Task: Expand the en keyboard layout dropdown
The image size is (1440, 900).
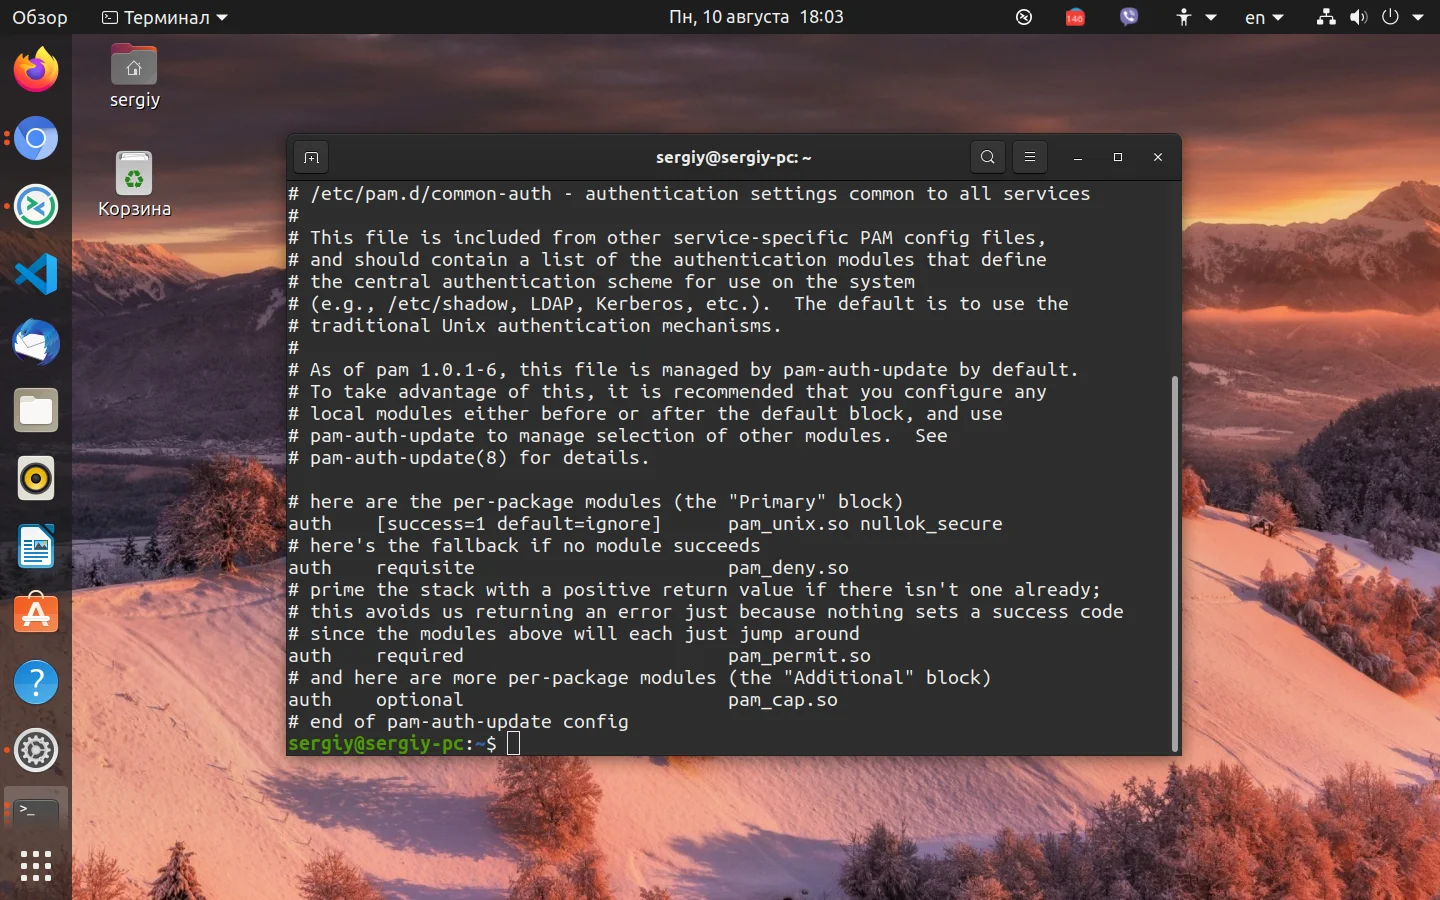Action: coord(1264,17)
